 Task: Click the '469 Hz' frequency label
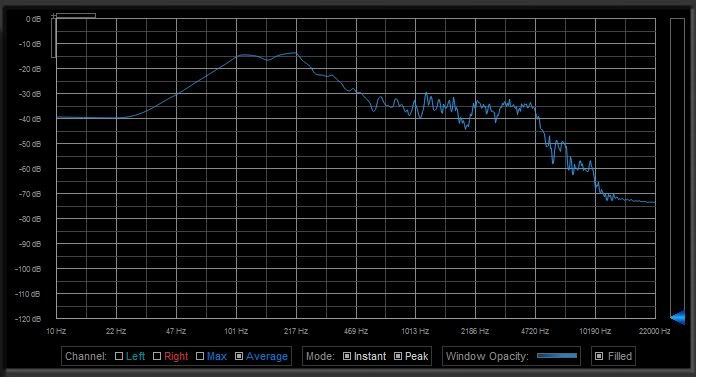[356, 331]
